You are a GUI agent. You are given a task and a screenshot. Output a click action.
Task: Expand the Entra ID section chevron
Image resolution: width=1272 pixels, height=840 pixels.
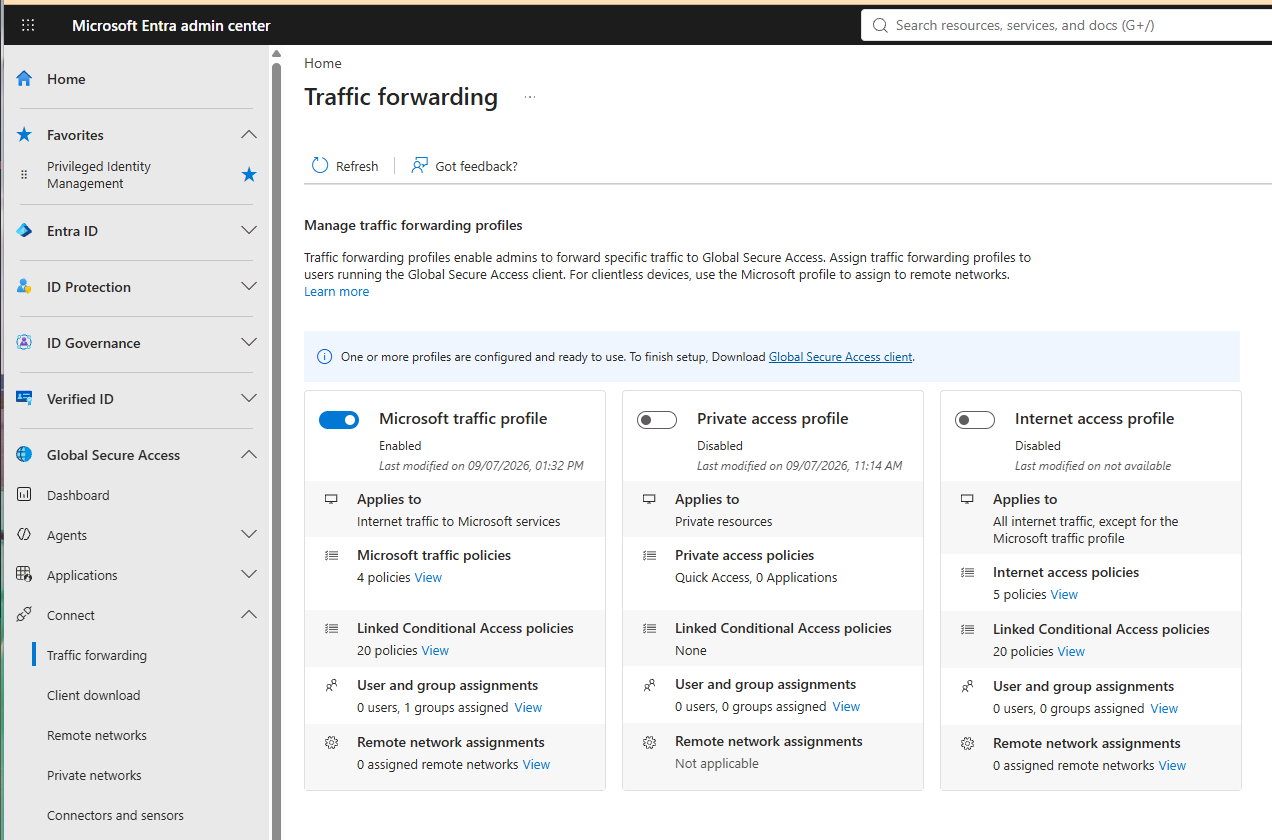(x=249, y=231)
